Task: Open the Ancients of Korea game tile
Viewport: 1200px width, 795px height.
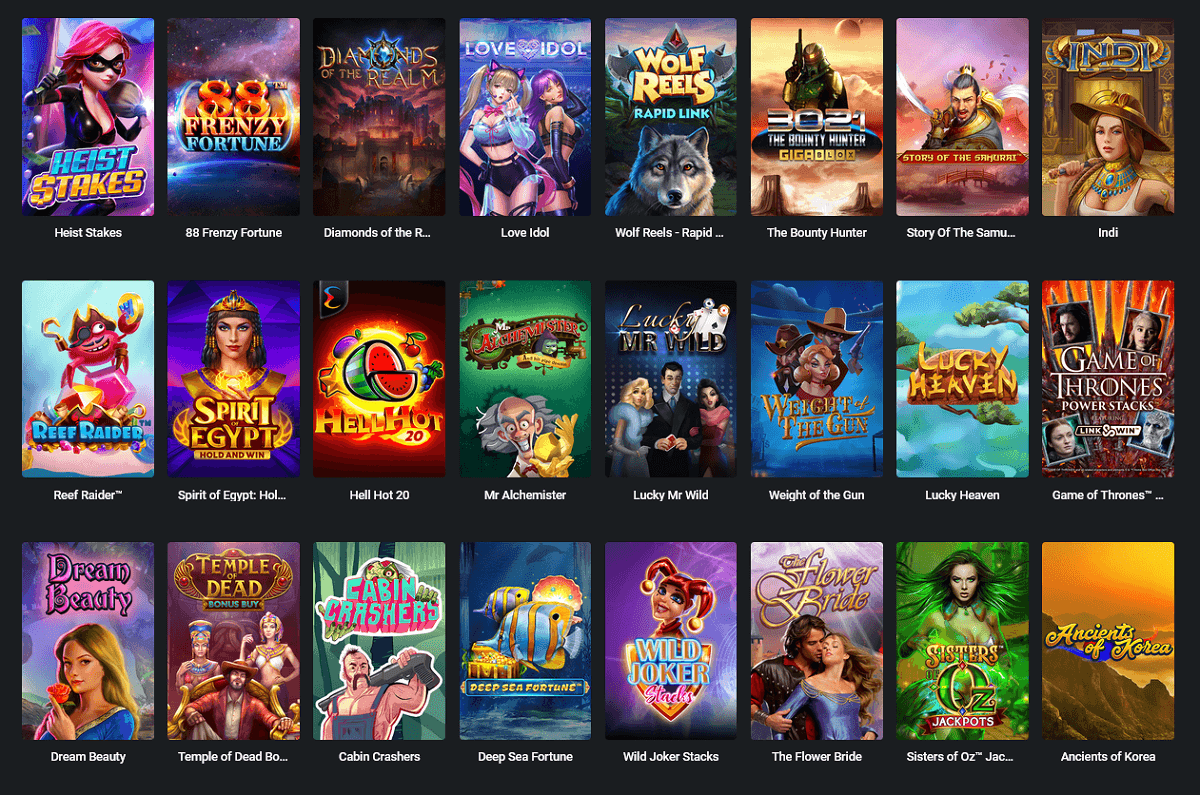Action: coord(1108,641)
